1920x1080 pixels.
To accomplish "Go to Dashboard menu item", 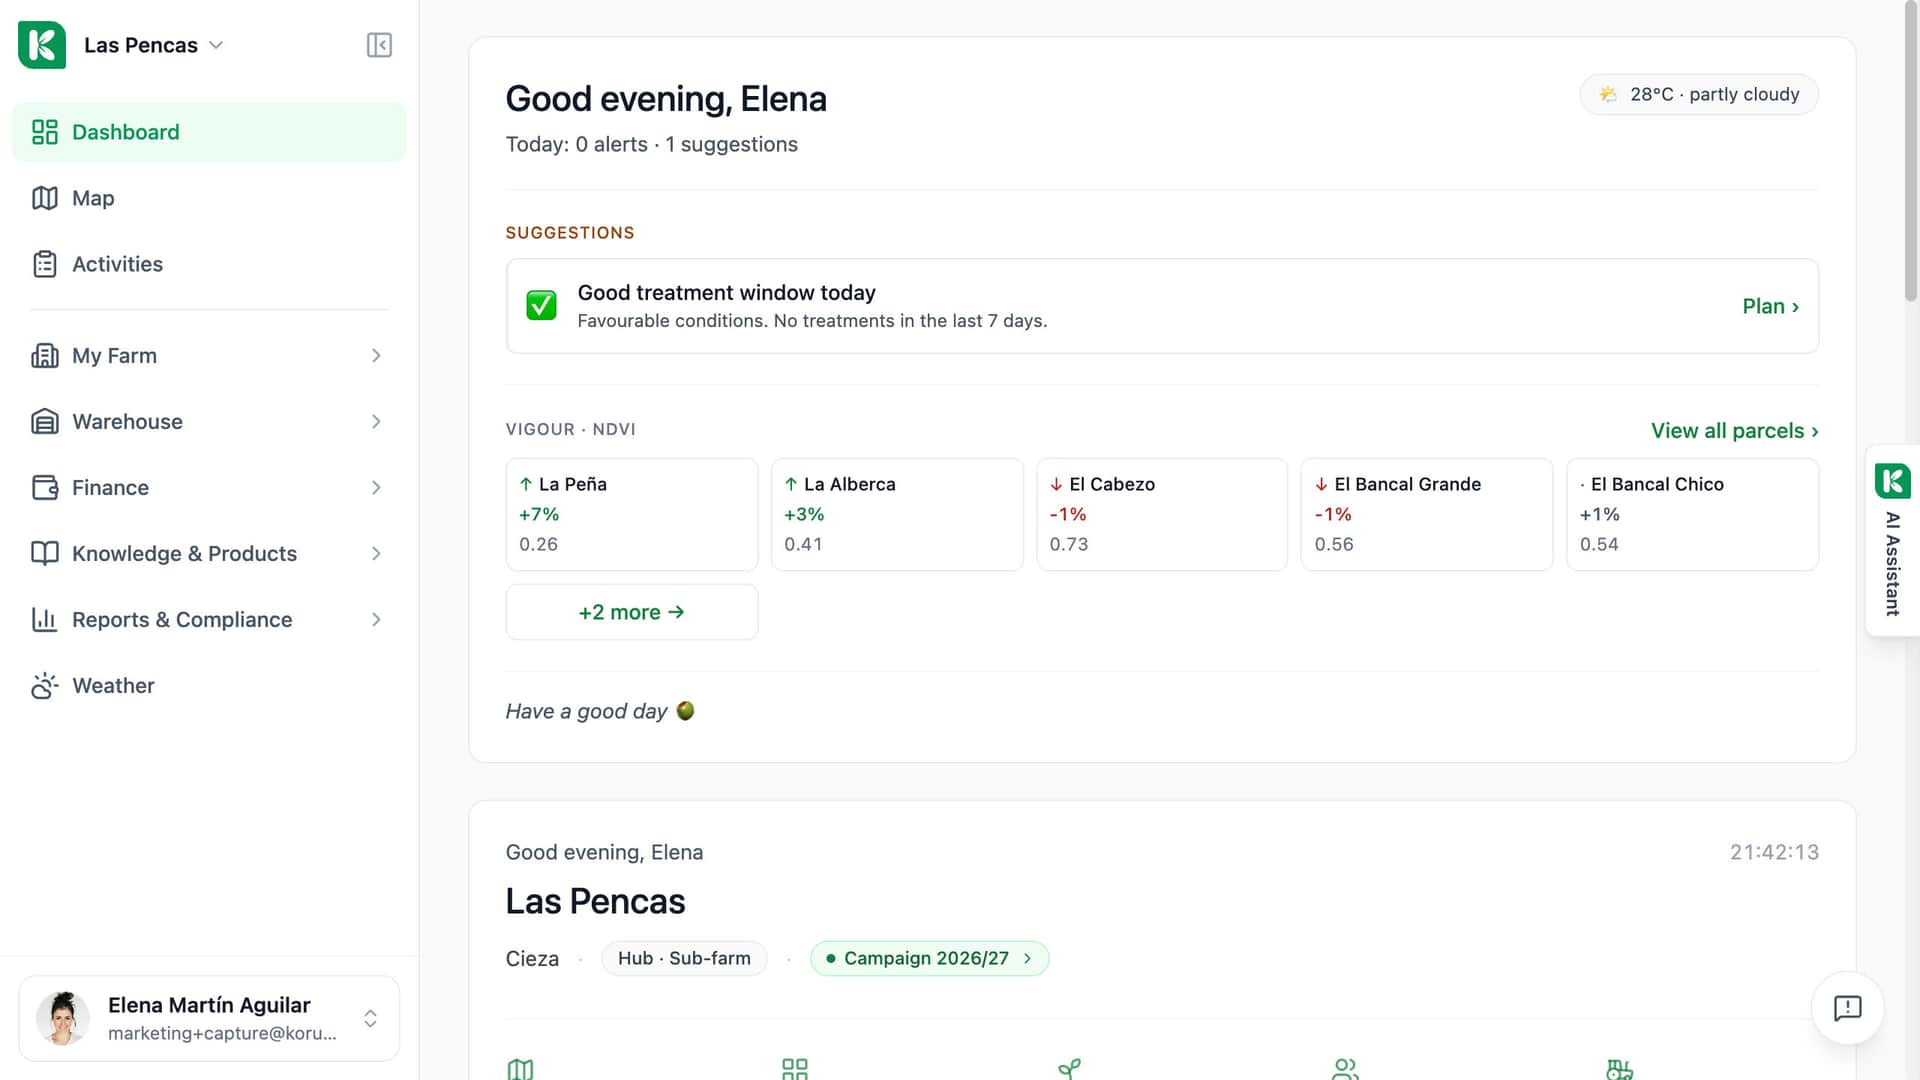I will point(209,132).
